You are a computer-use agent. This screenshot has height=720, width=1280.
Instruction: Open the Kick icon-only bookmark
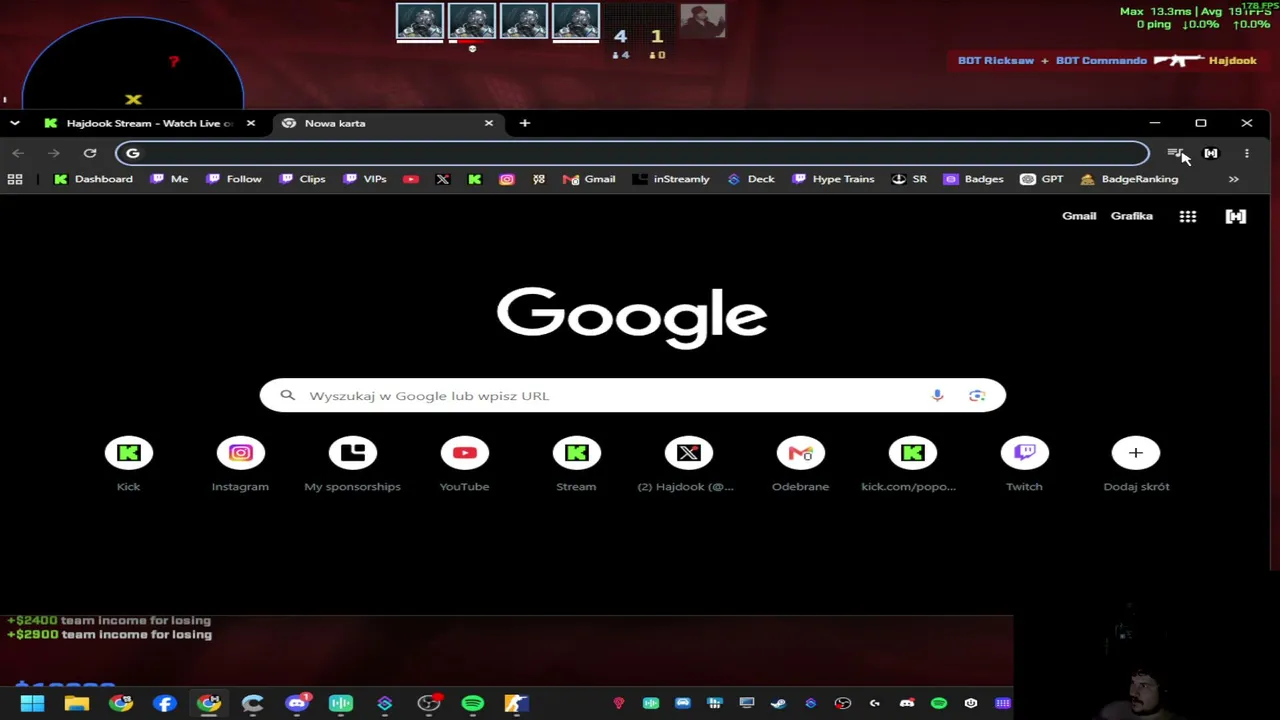(475, 179)
